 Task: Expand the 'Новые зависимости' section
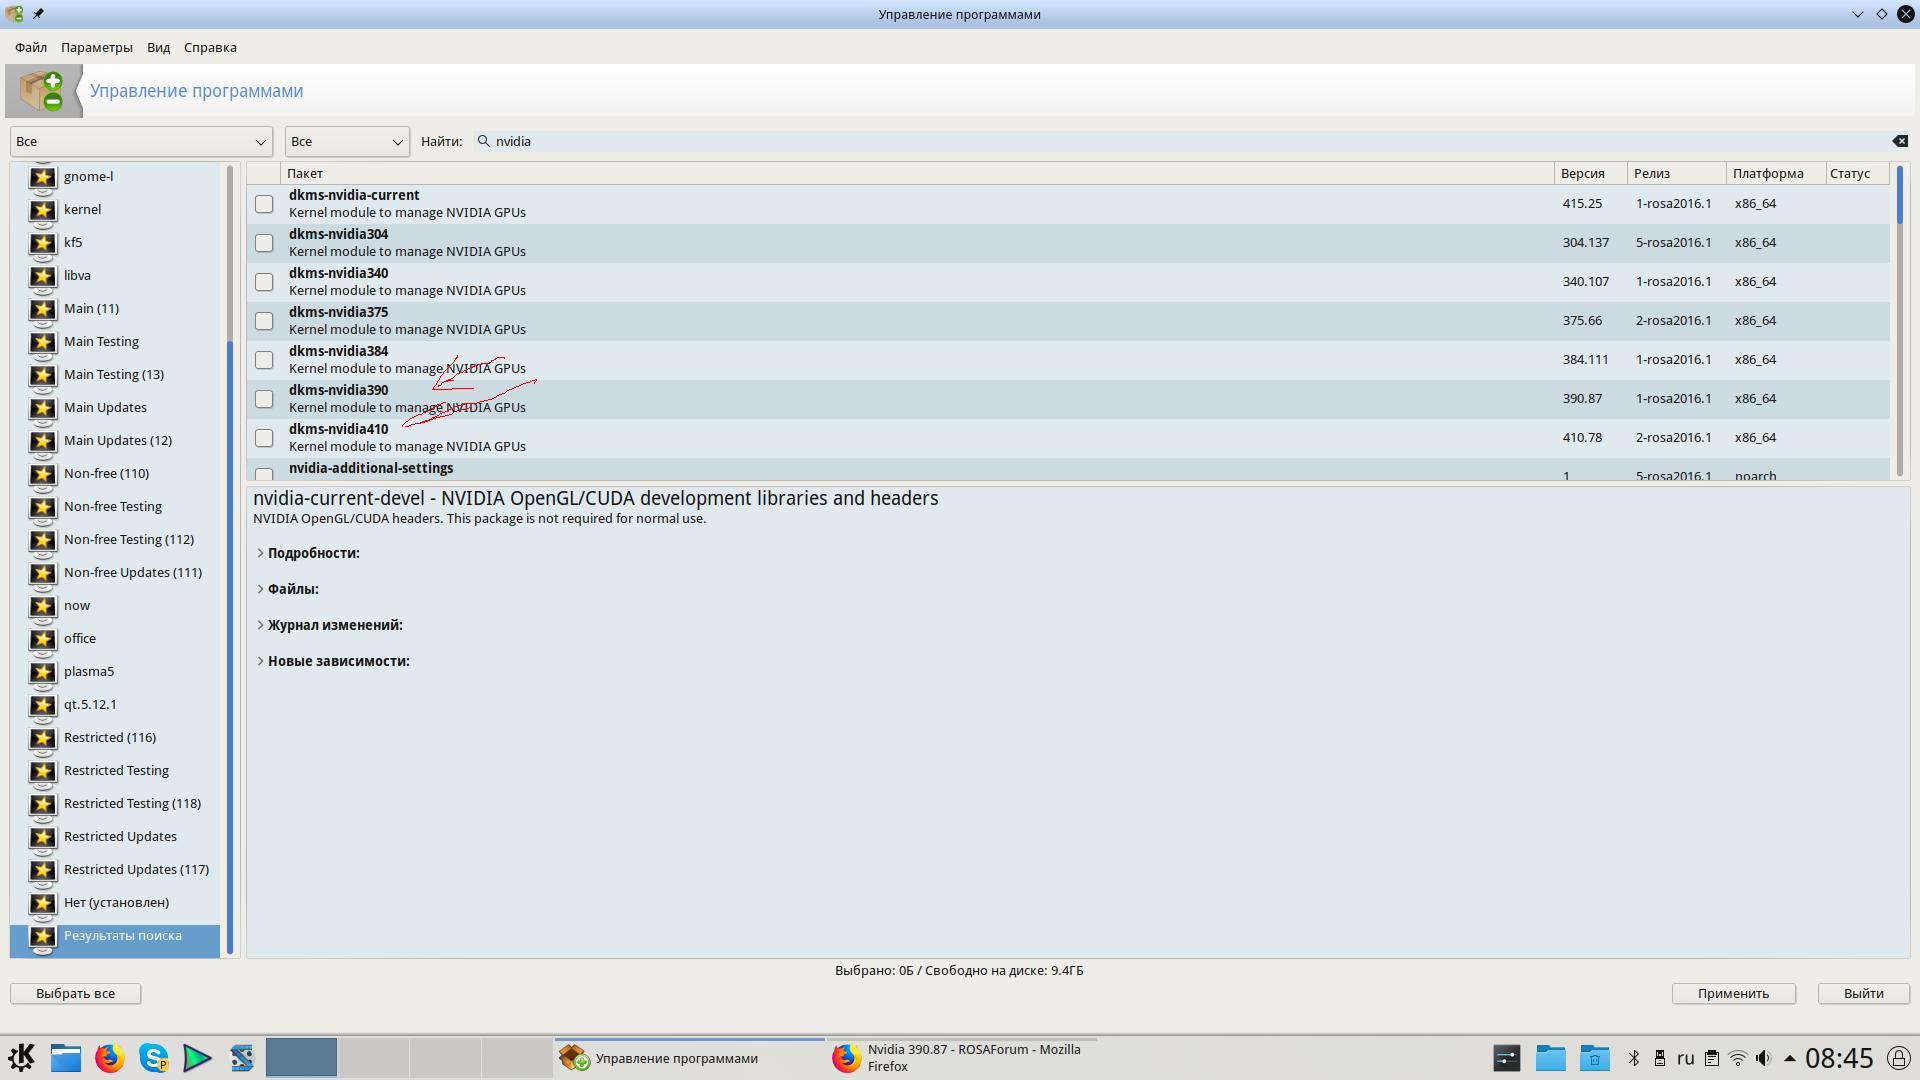pos(338,661)
